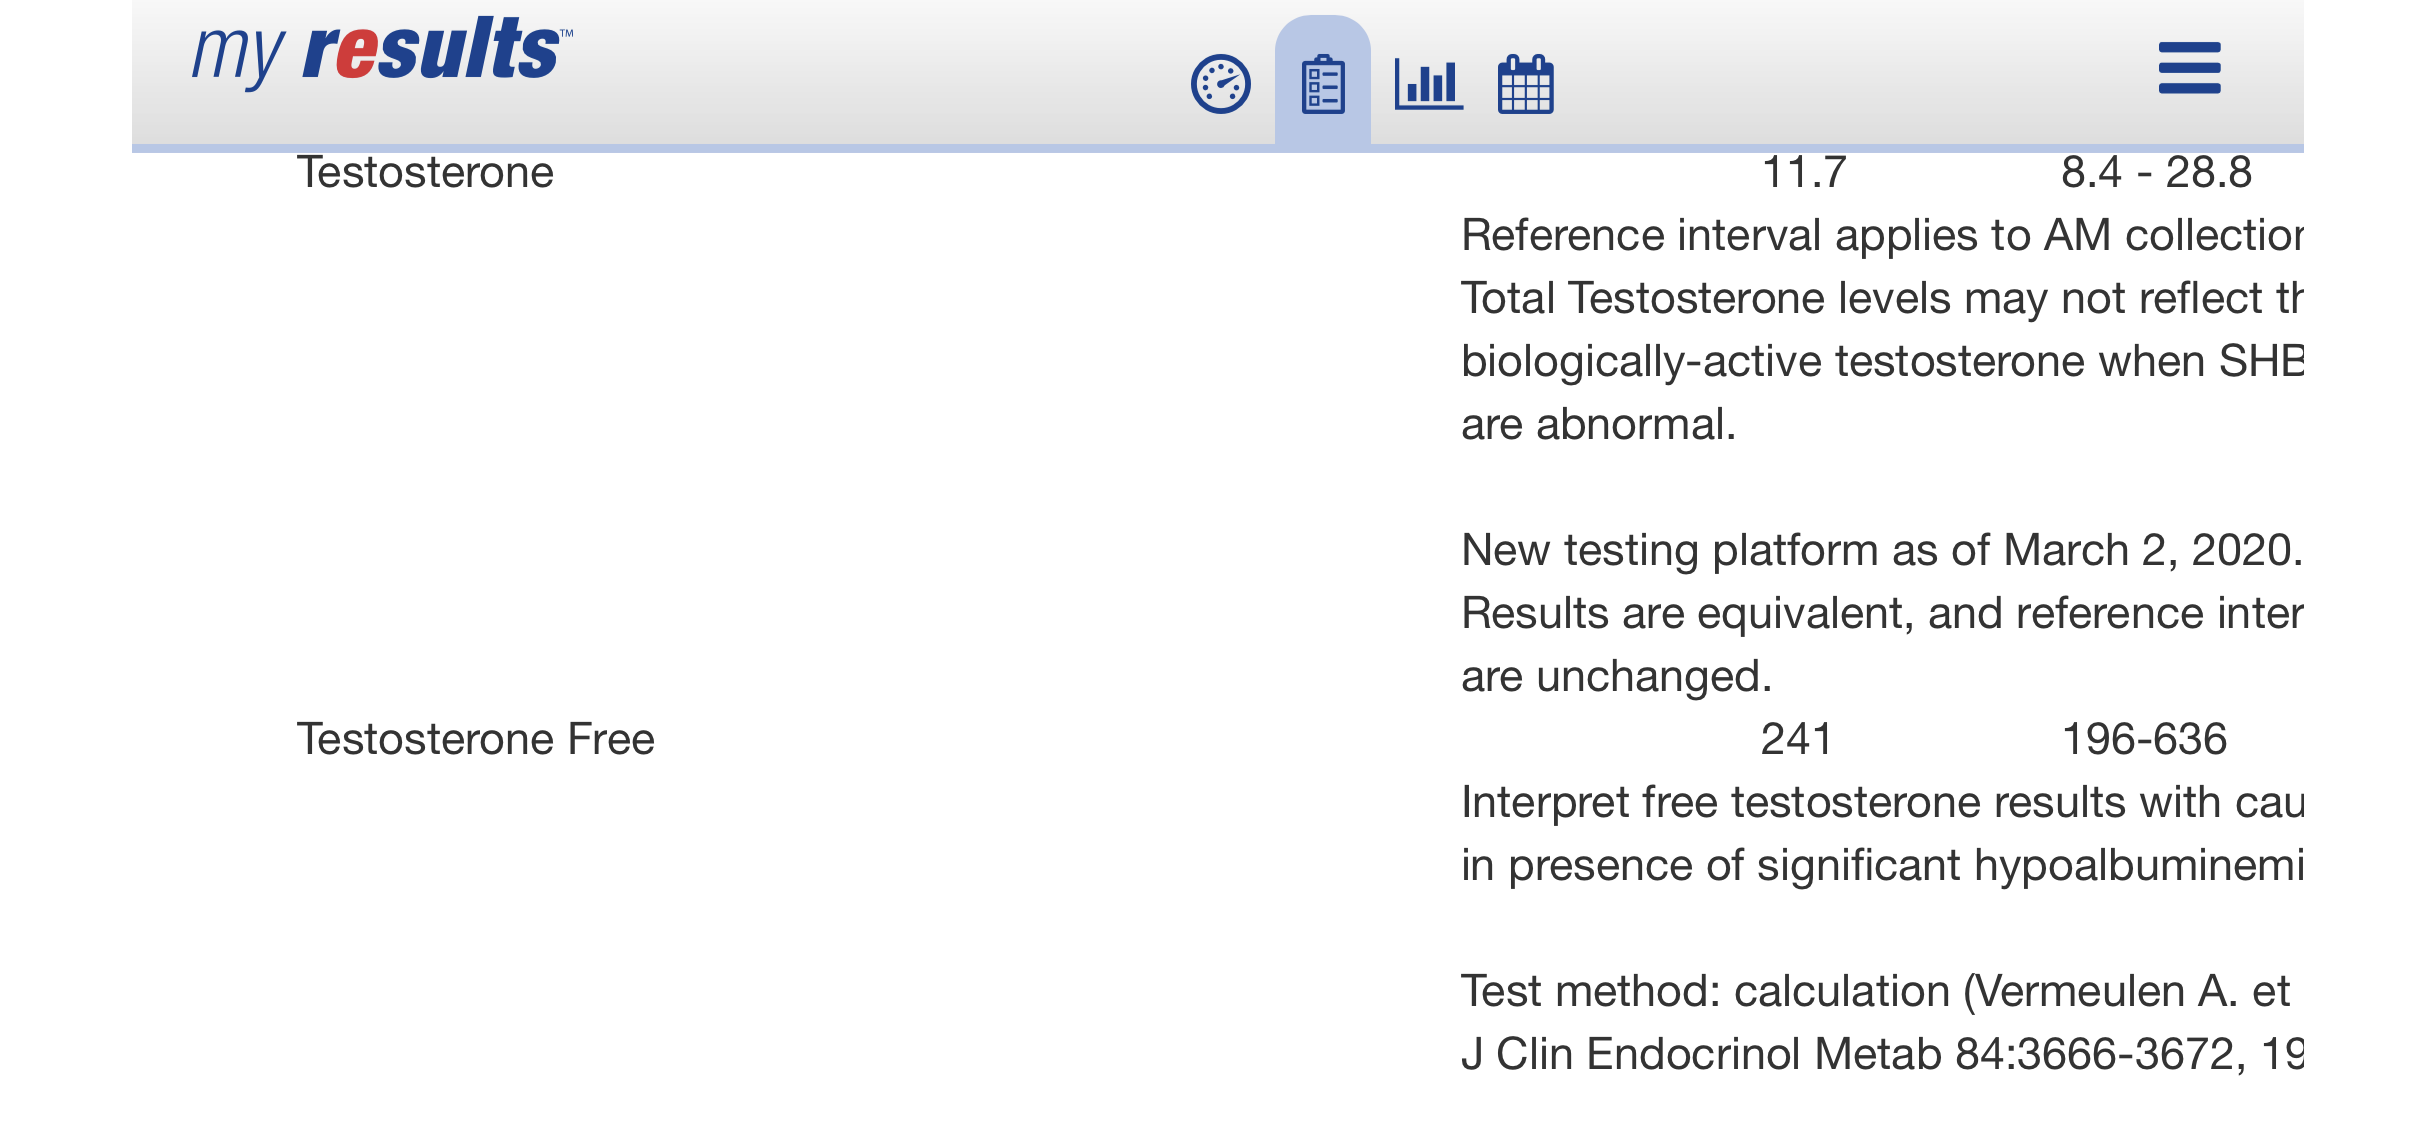Open the hamburger menu
The width and height of the screenshot is (2436, 1125).
[2189, 68]
